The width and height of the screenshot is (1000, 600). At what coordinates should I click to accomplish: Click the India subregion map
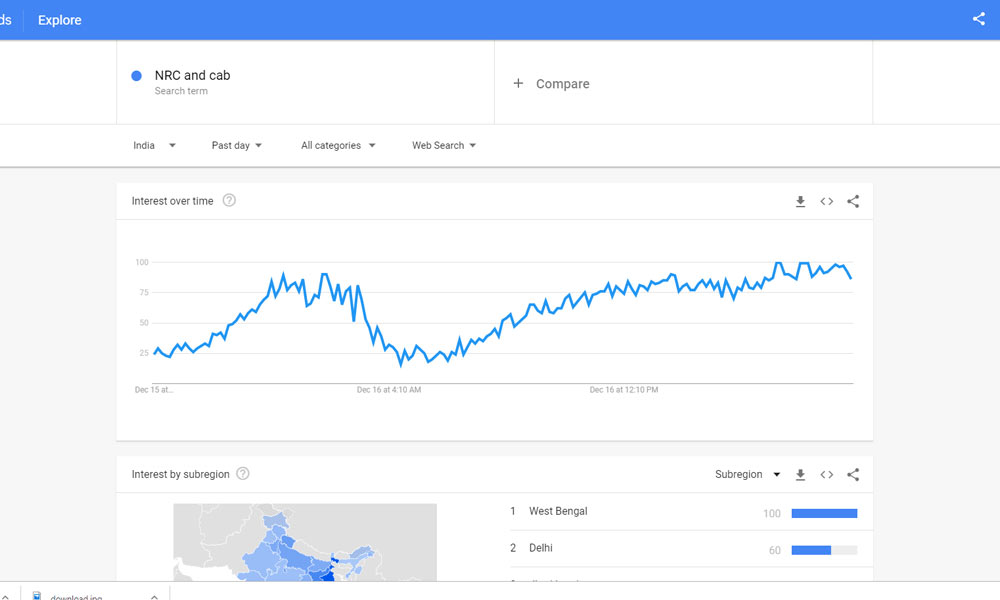point(305,542)
